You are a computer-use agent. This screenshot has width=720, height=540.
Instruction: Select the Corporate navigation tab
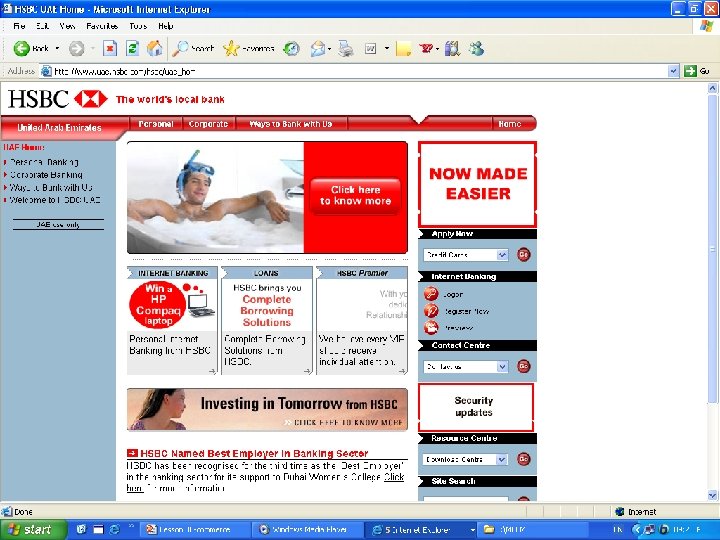tap(208, 124)
